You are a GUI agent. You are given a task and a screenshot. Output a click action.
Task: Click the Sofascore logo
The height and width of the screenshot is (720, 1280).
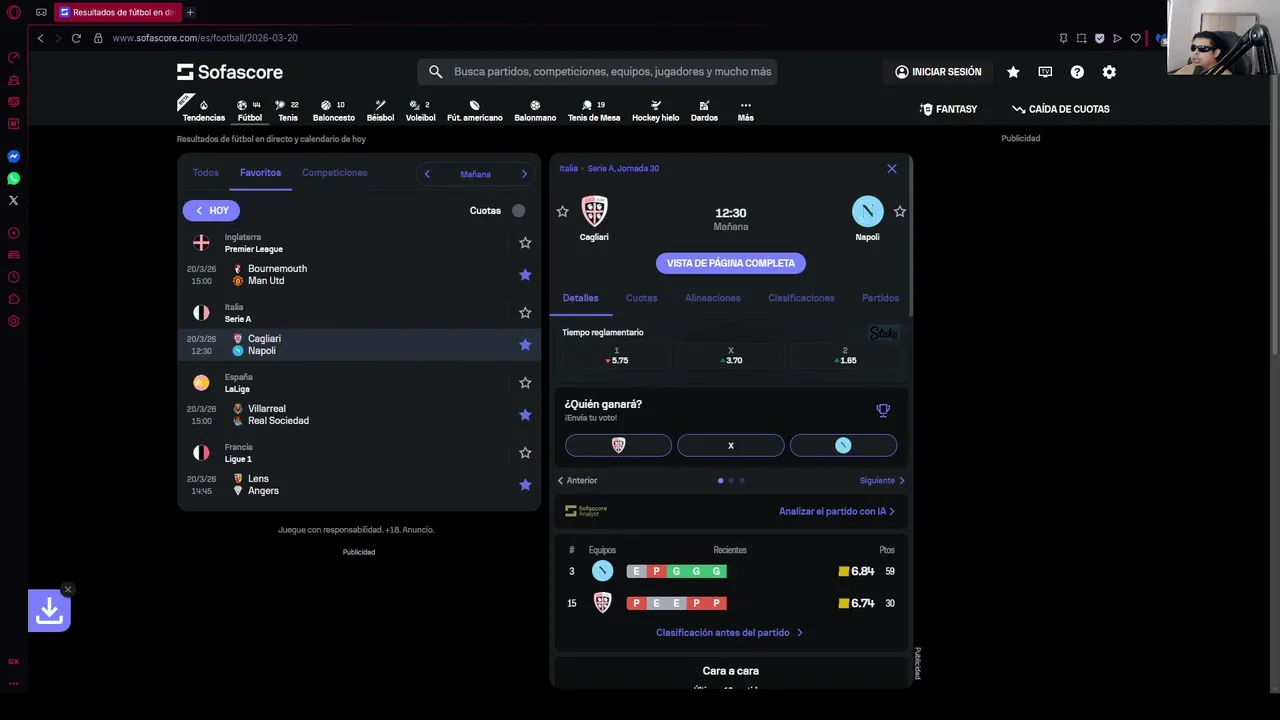(230, 72)
